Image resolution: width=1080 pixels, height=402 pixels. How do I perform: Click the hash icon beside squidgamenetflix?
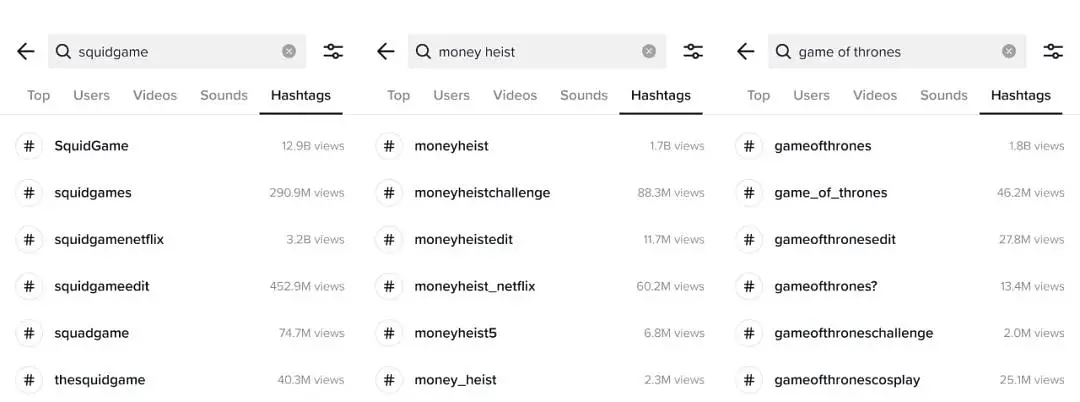29,240
